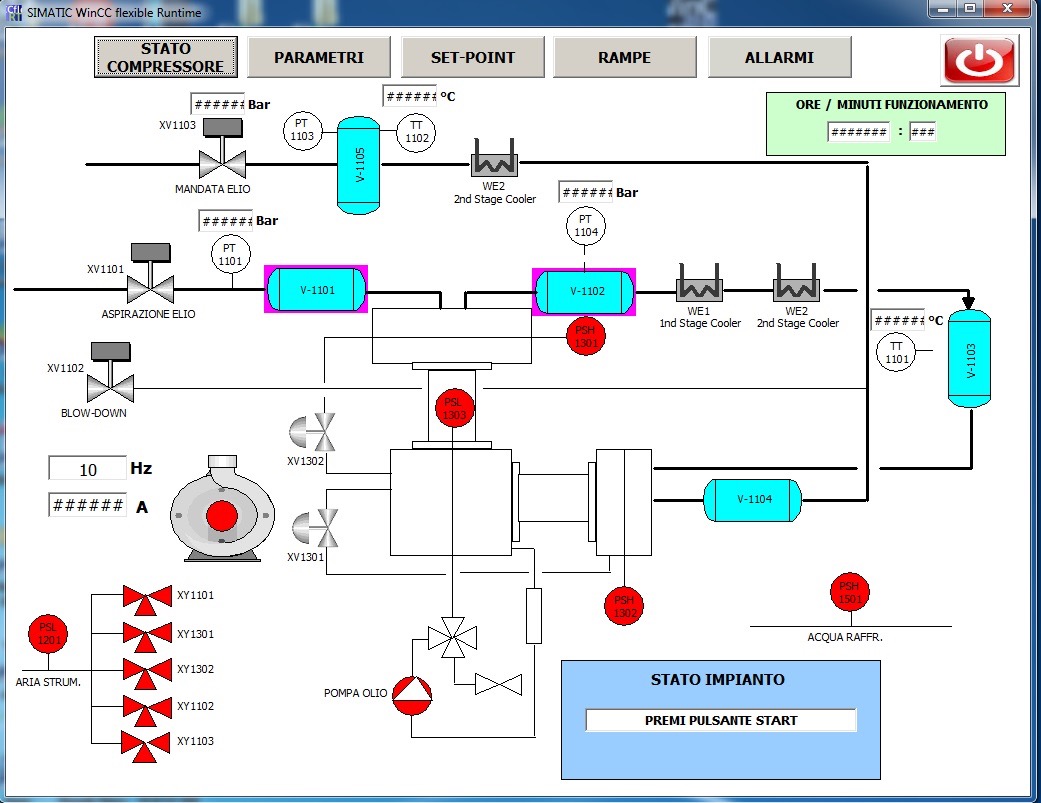Open the SET-POINT screen

click(x=472, y=57)
